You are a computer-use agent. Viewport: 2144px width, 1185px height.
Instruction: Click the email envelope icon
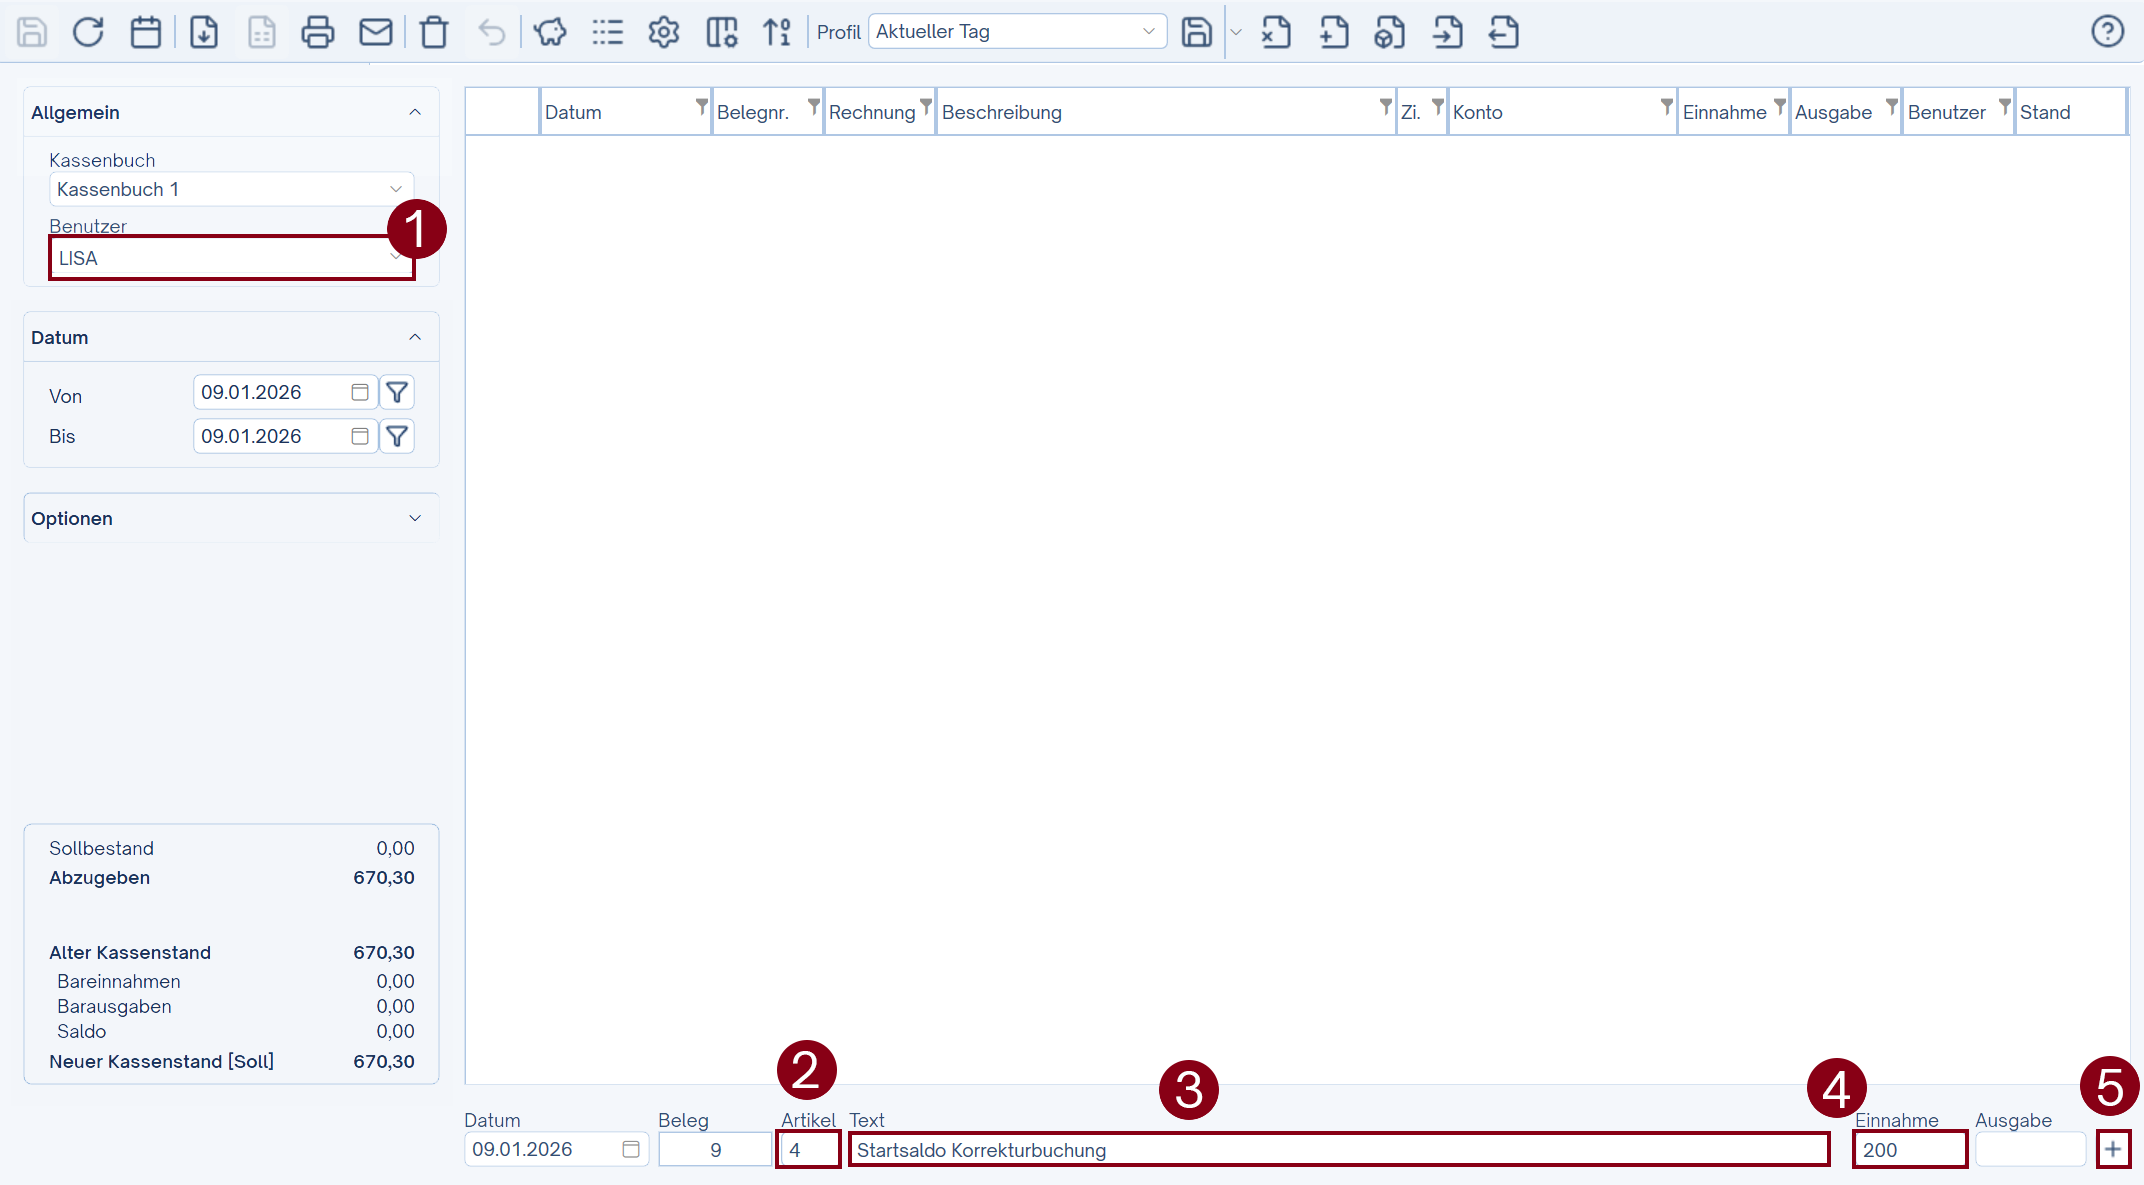coord(376,32)
